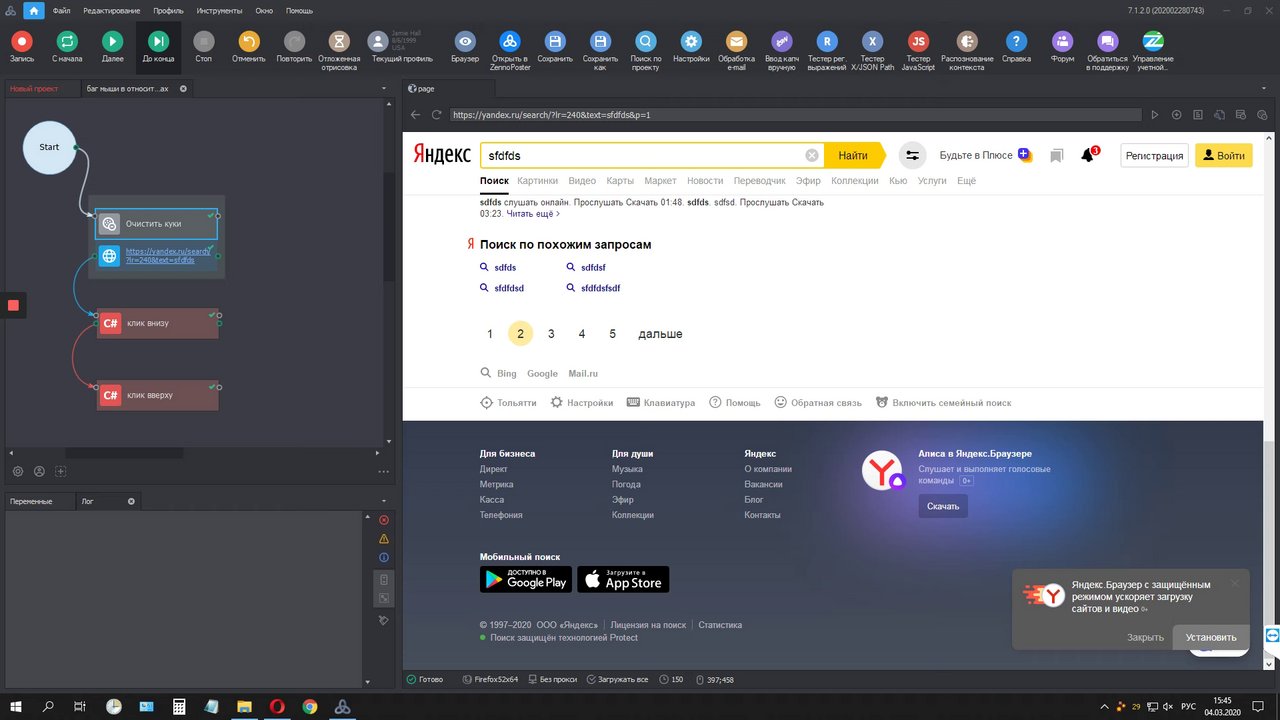Image resolution: width=1280 pixels, height=720 pixels.
Task: Open the Распознавание контекста tool
Action: [x=967, y=42]
